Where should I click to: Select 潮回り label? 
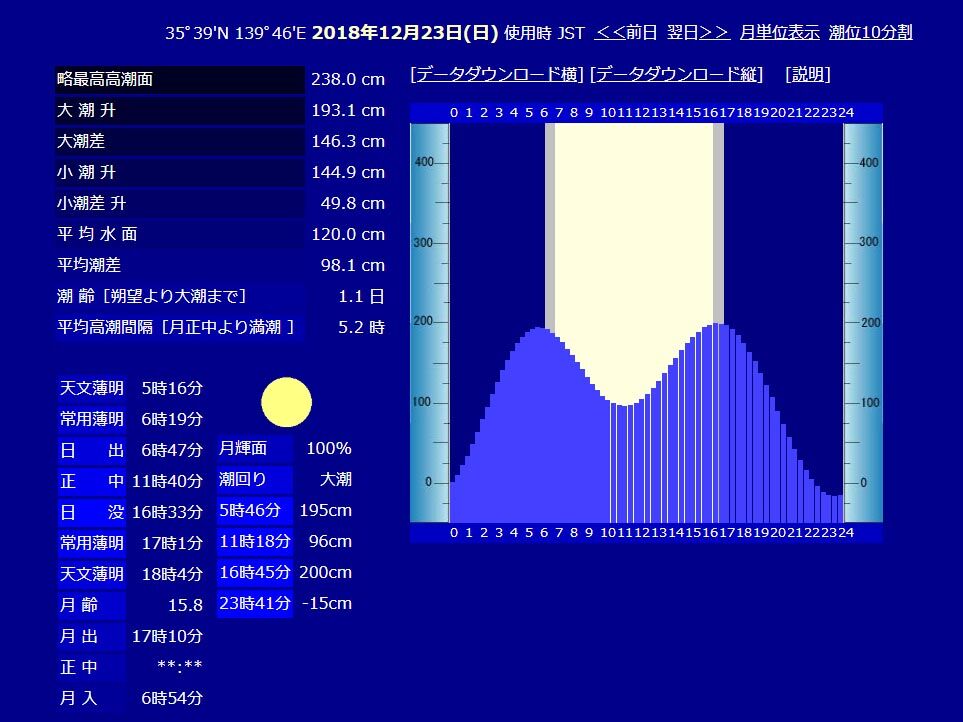click(x=254, y=479)
